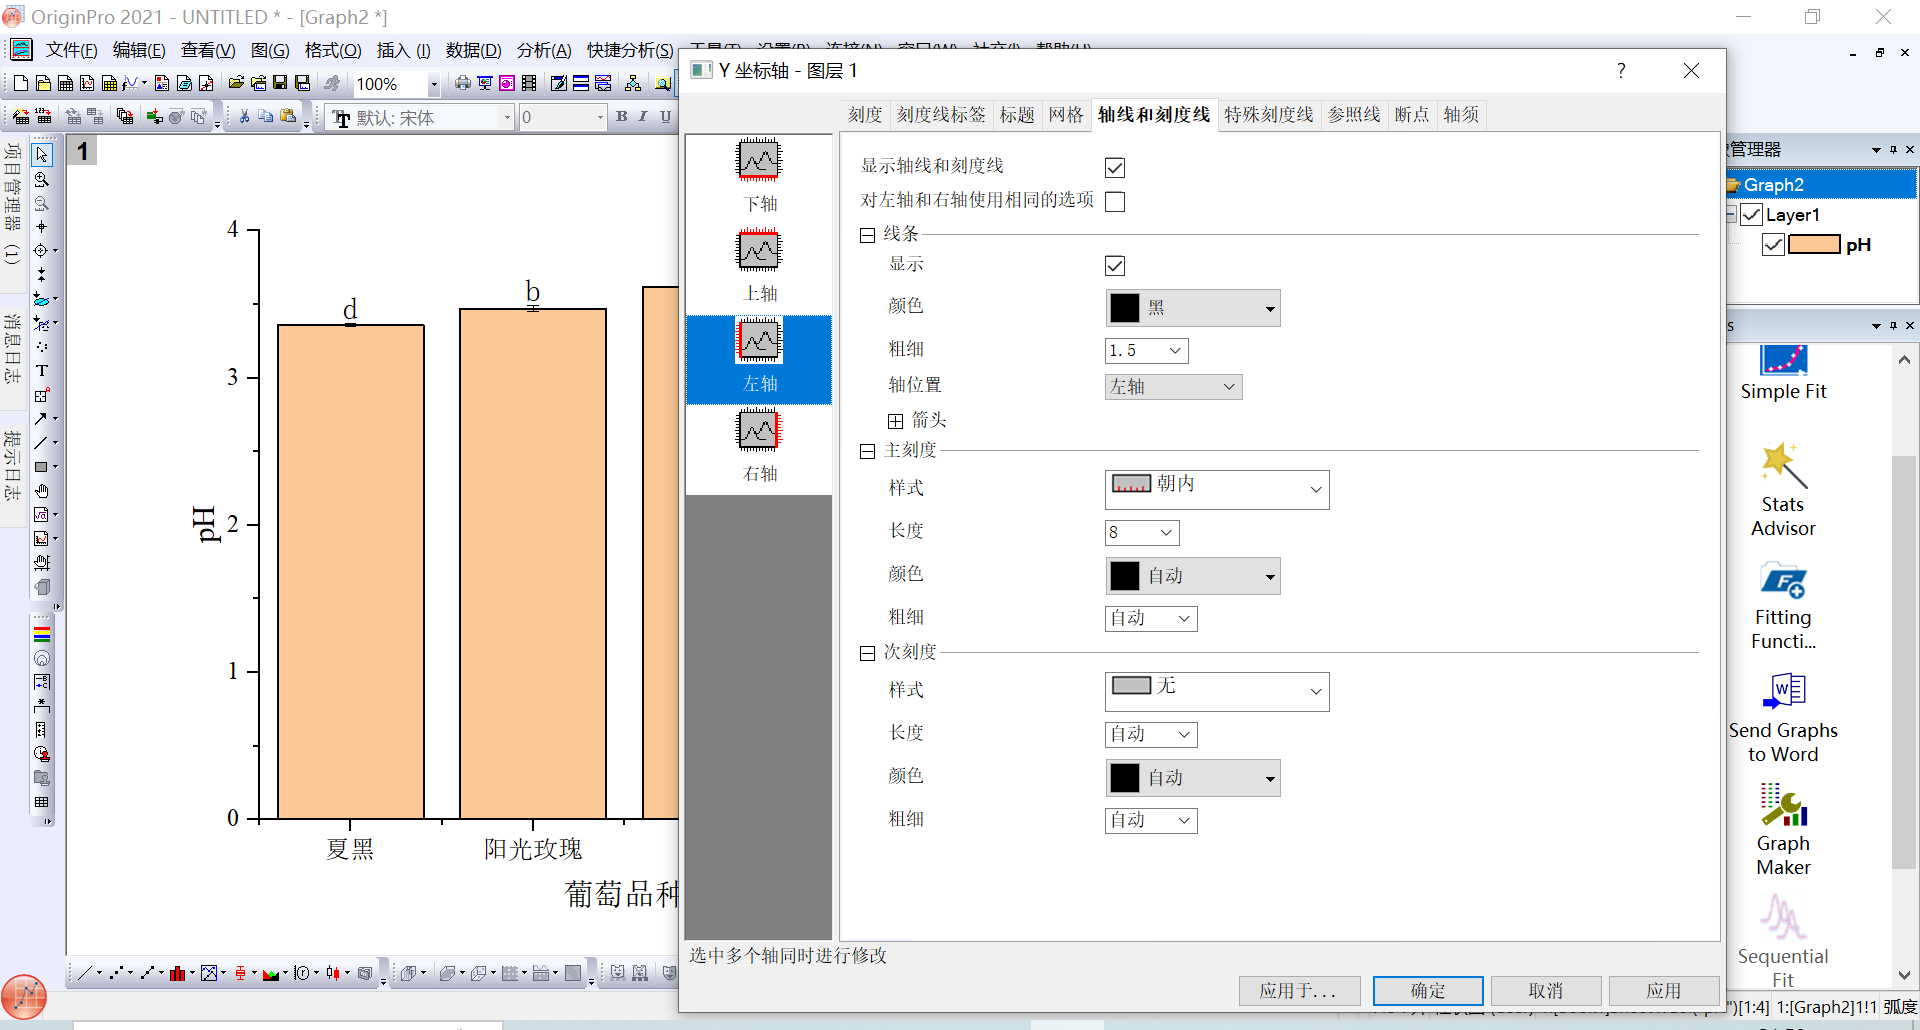Select the 右轴 (right axis) icon

759,431
